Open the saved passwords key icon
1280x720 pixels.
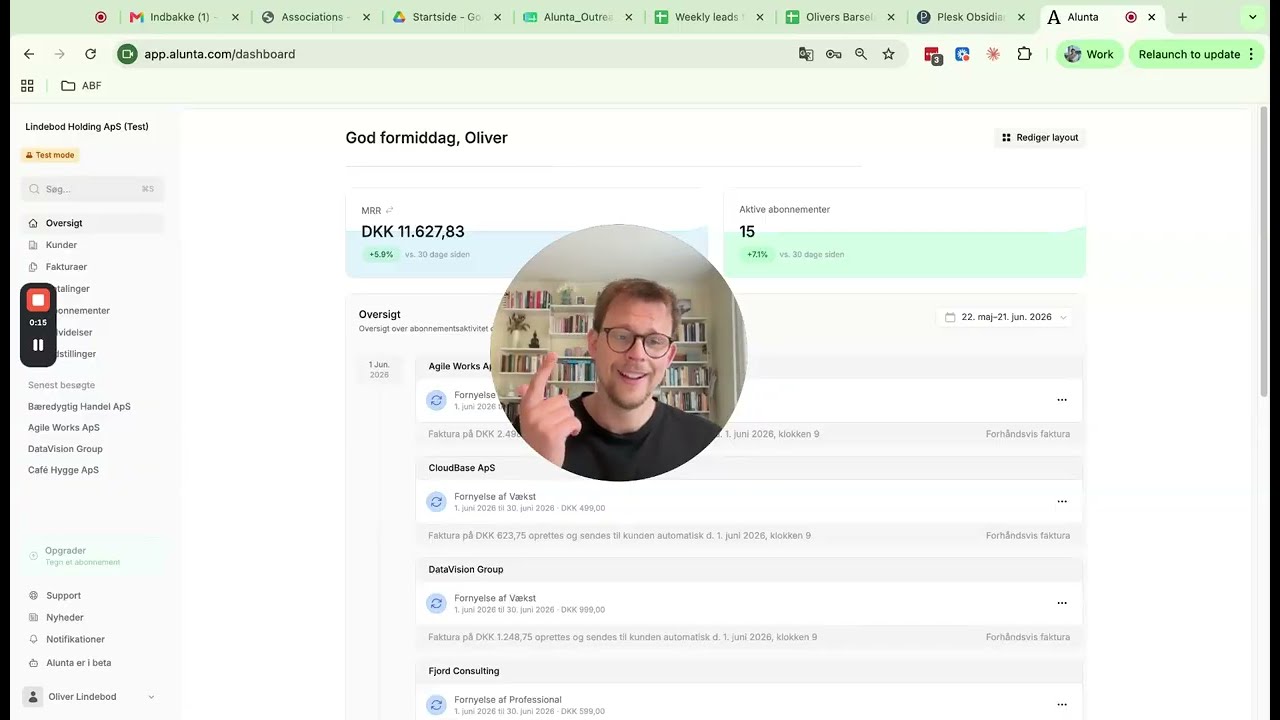pyautogui.click(x=833, y=54)
